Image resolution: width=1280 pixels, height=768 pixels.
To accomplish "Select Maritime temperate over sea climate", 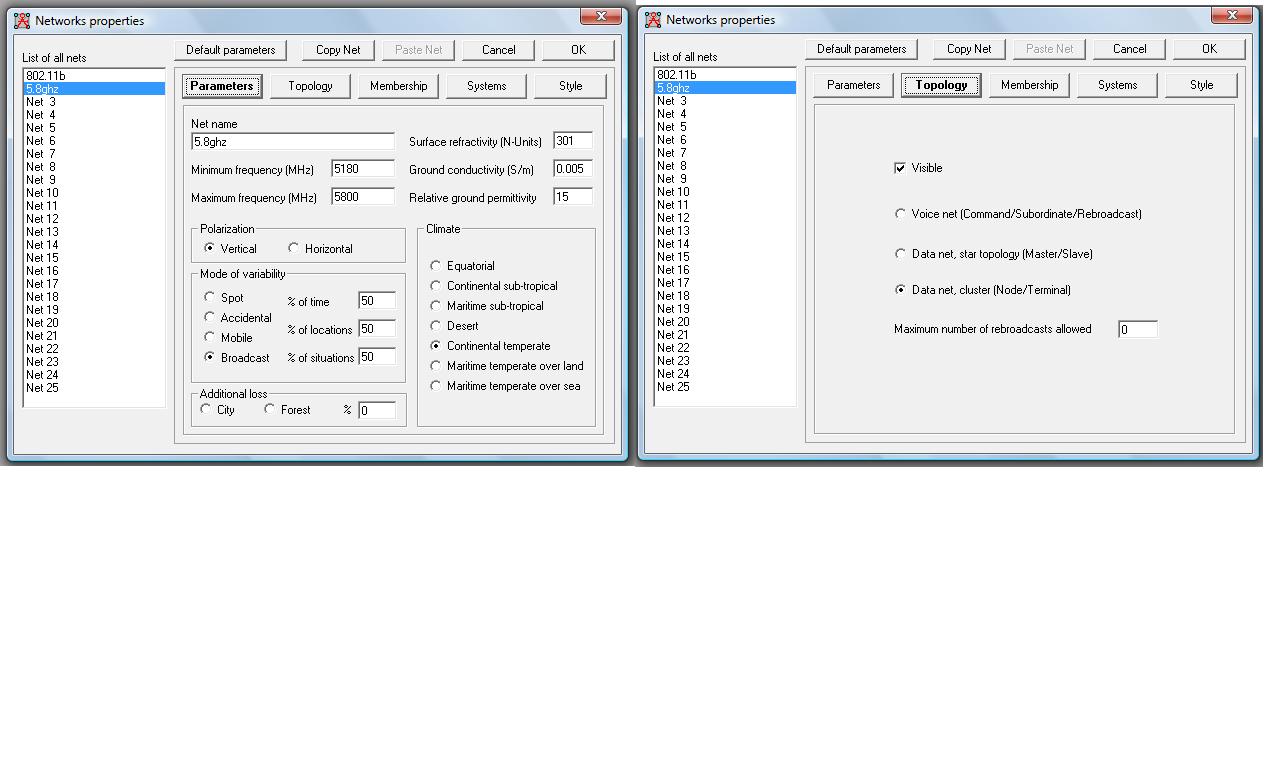I will [x=435, y=385].
